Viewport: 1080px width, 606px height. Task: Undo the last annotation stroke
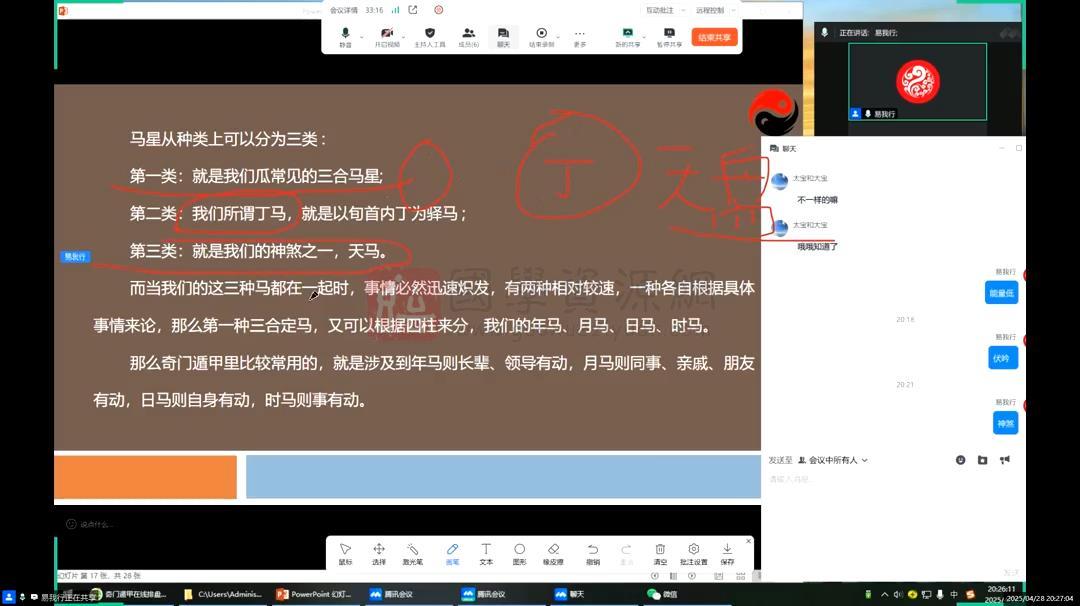(x=591, y=550)
